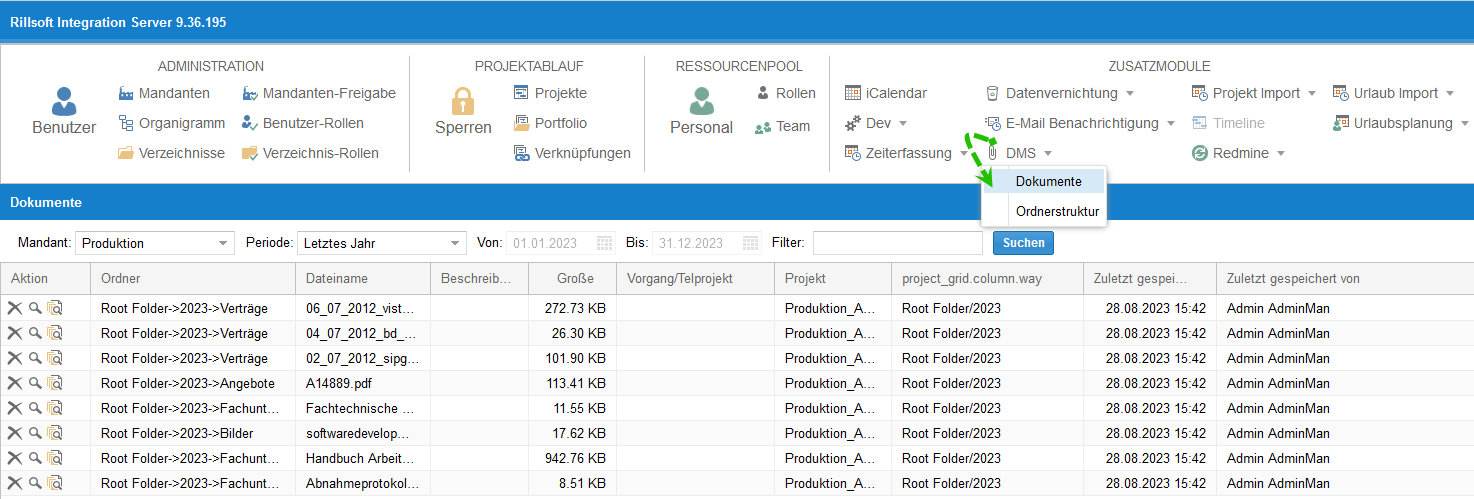Select Dokumente in DMS menu
The height and width of the screenshot is (499, 1474).
[1044, 181]
